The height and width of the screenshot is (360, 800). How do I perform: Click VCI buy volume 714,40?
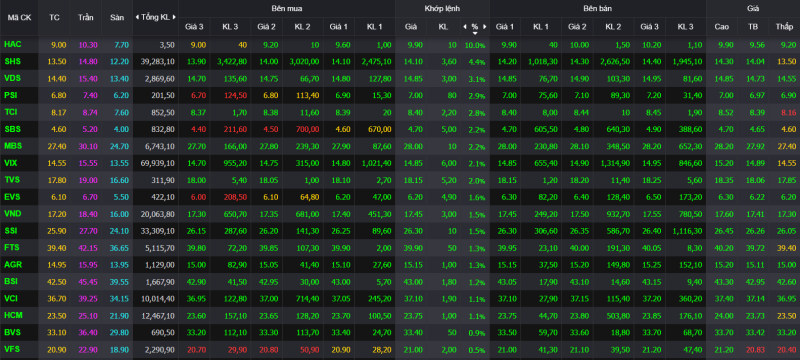[x=308, y=299]
